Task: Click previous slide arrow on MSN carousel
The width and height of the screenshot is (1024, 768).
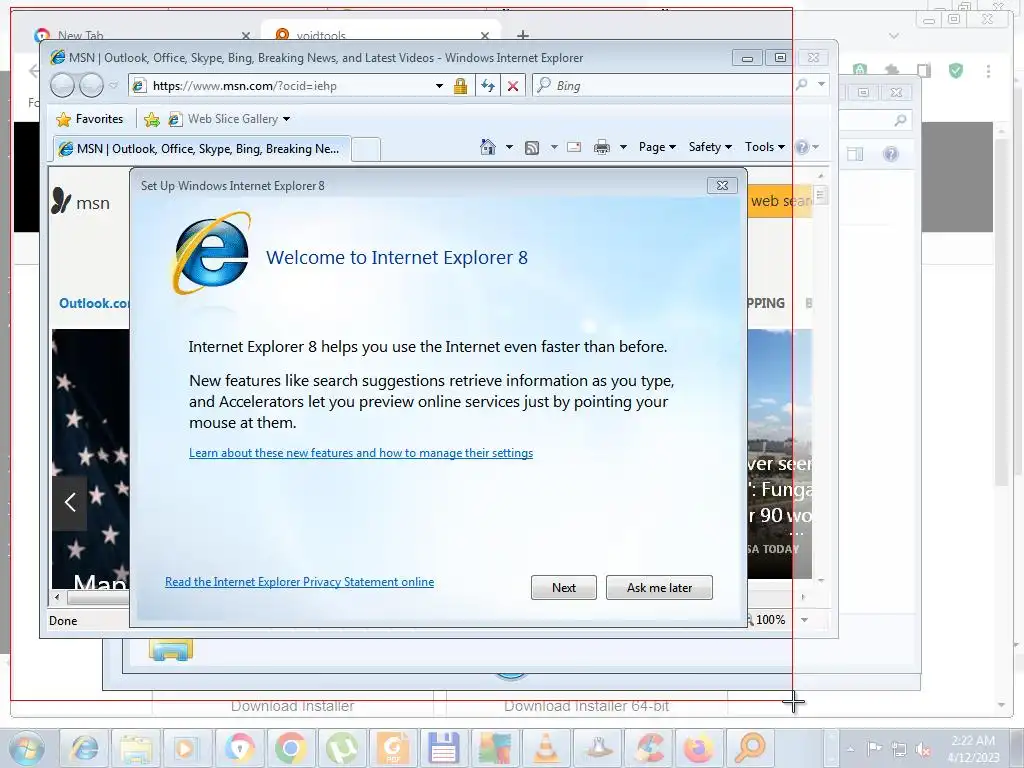Action: [70, 502]
